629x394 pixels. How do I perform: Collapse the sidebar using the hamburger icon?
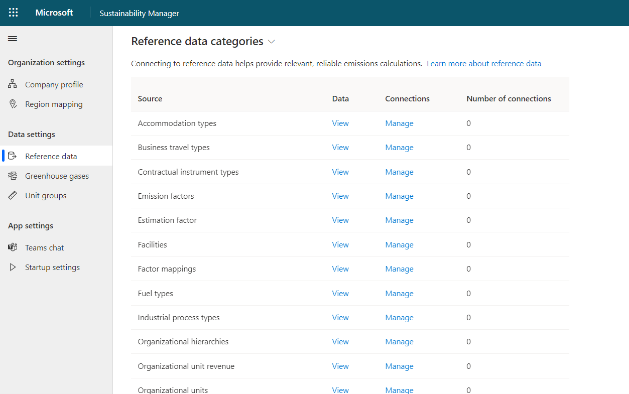point(12,39)
